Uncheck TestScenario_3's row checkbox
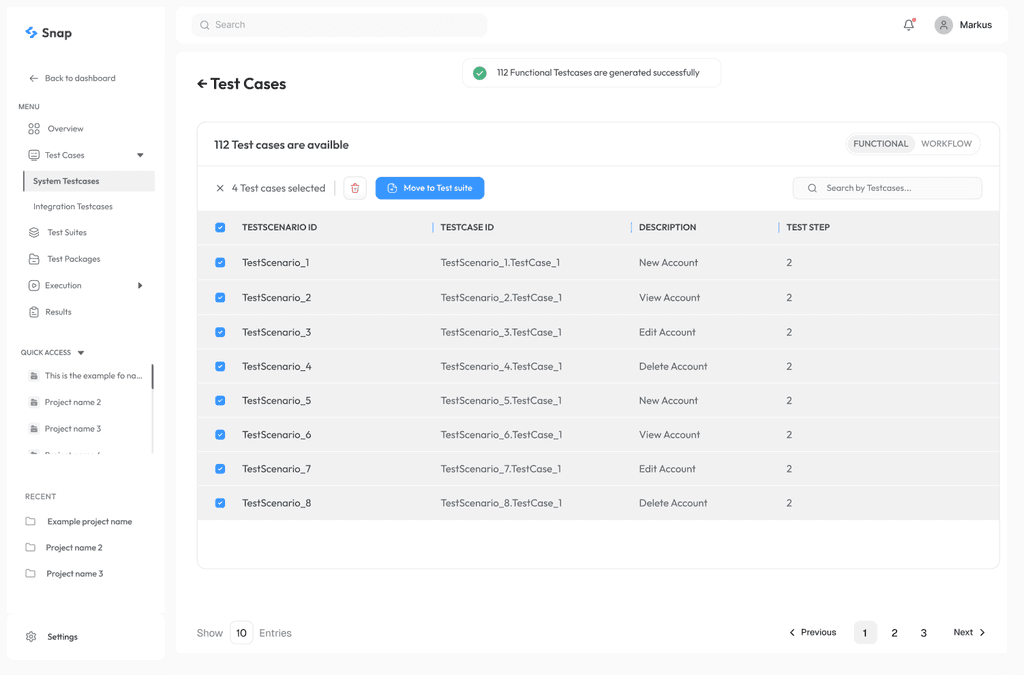 pos(220,331)
